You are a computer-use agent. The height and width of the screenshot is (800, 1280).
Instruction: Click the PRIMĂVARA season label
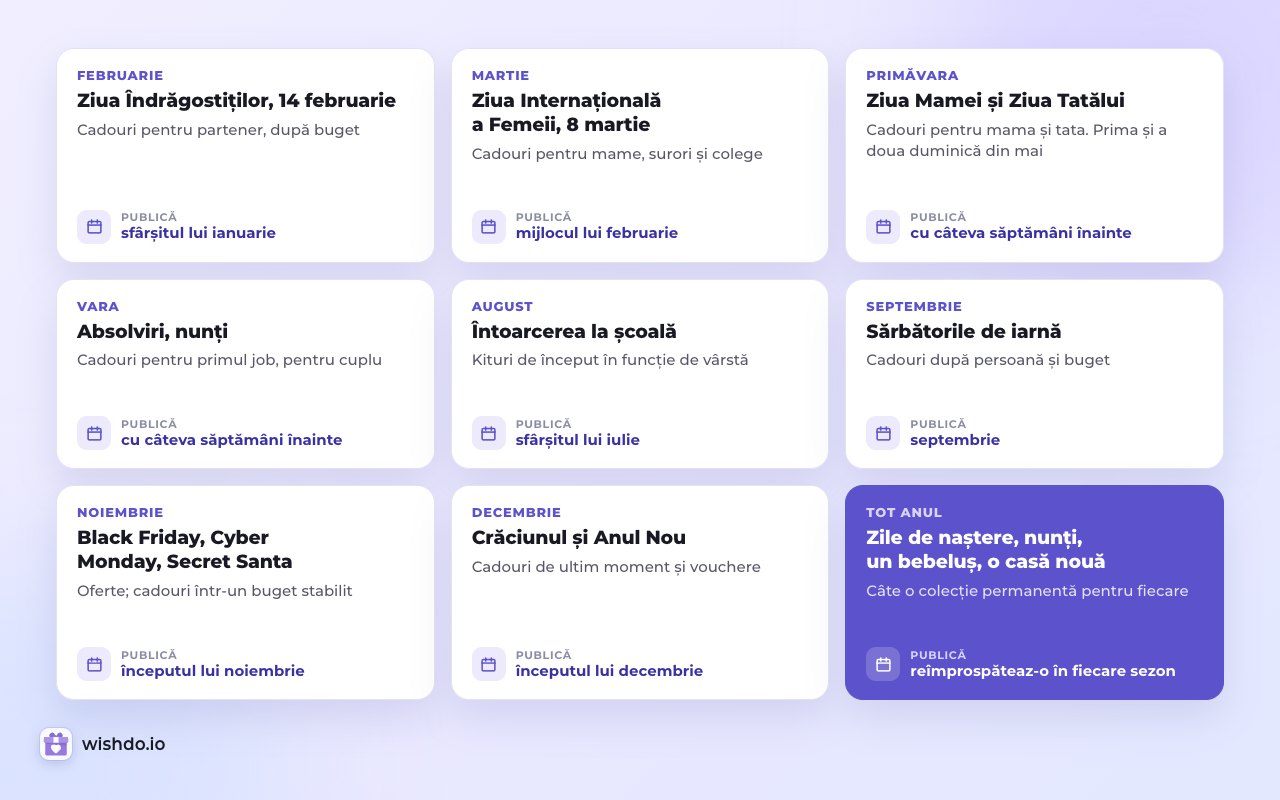click(912, 75)
